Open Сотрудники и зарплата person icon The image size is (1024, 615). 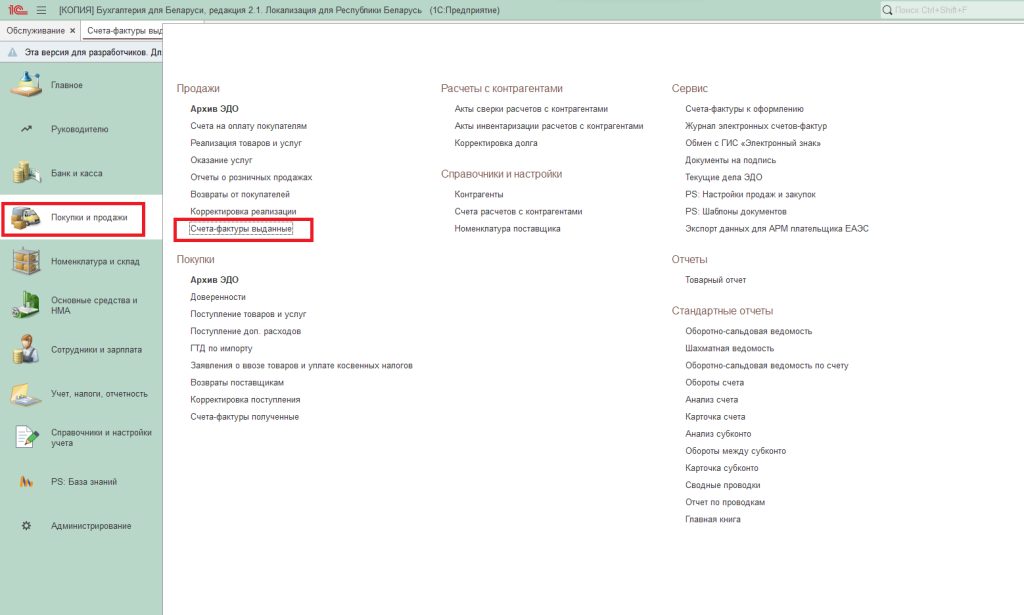(x=26, y=350)
